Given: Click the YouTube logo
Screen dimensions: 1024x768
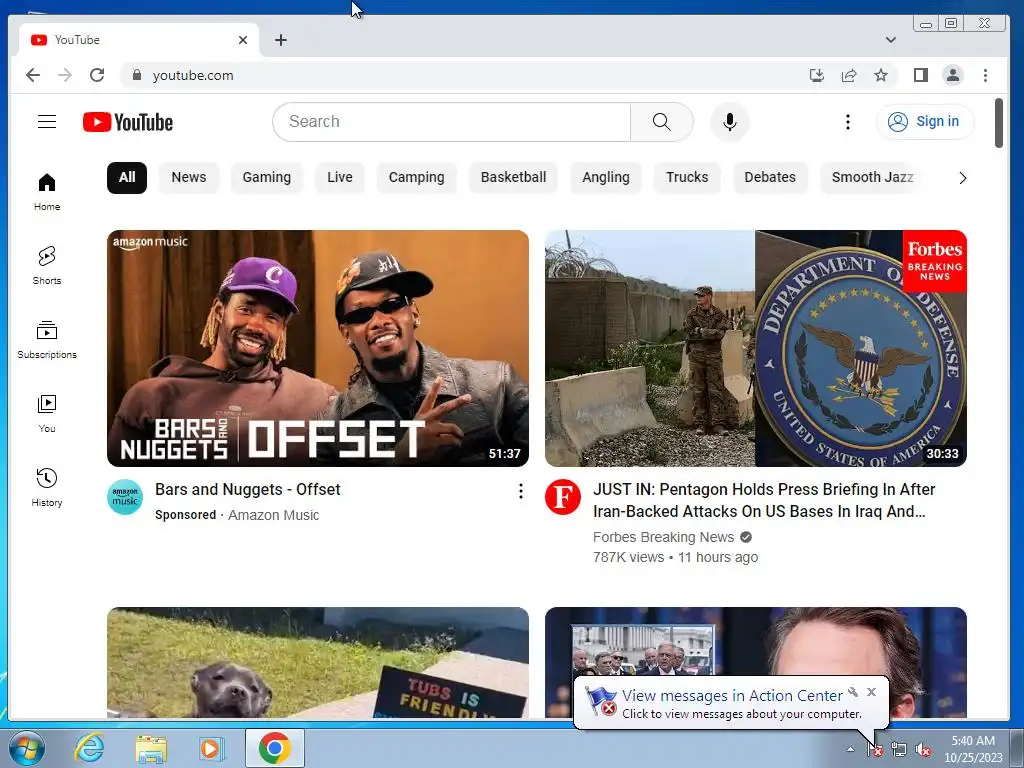Looking at the screenshot, I should (128, 122).
